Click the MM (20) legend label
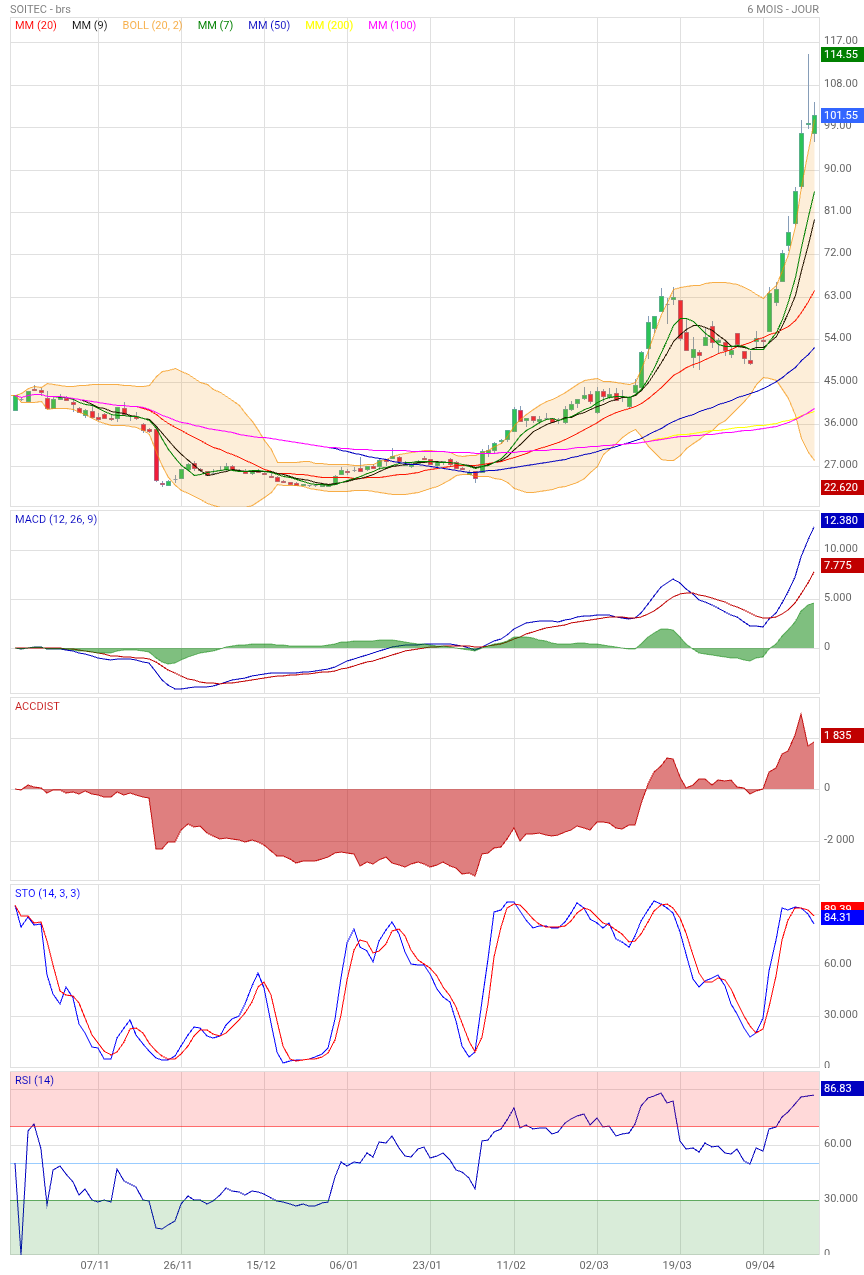Screen dimensions: 864x1275 [35, 25]
